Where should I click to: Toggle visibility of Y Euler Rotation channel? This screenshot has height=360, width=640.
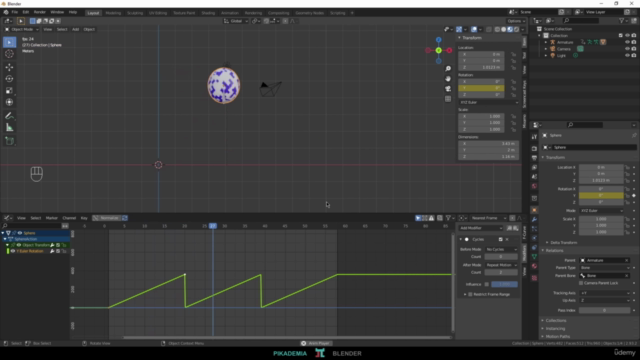tap(13, 251)
